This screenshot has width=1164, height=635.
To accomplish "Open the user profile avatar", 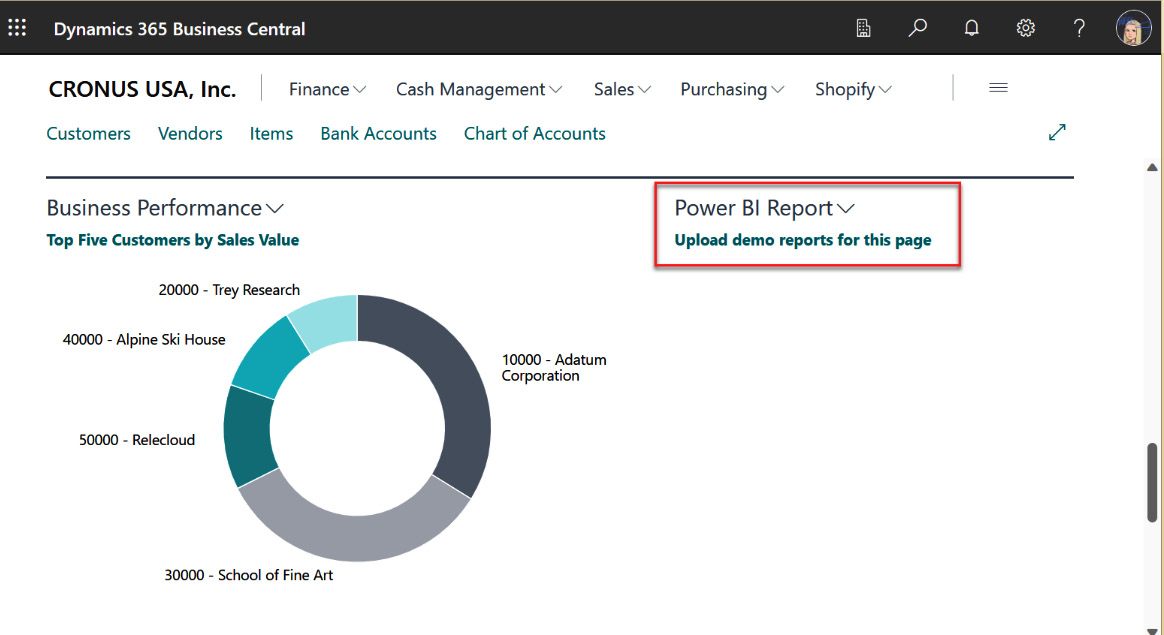I will coord(1134,28).
